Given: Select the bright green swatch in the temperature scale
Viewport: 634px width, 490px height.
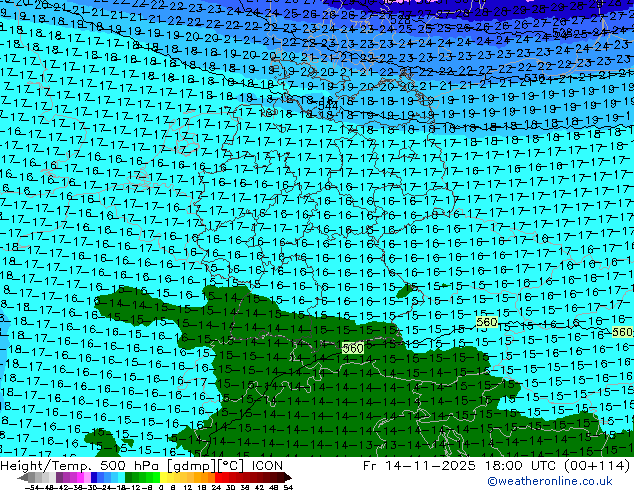Looking at the screenshot, I should pos(156,477).
